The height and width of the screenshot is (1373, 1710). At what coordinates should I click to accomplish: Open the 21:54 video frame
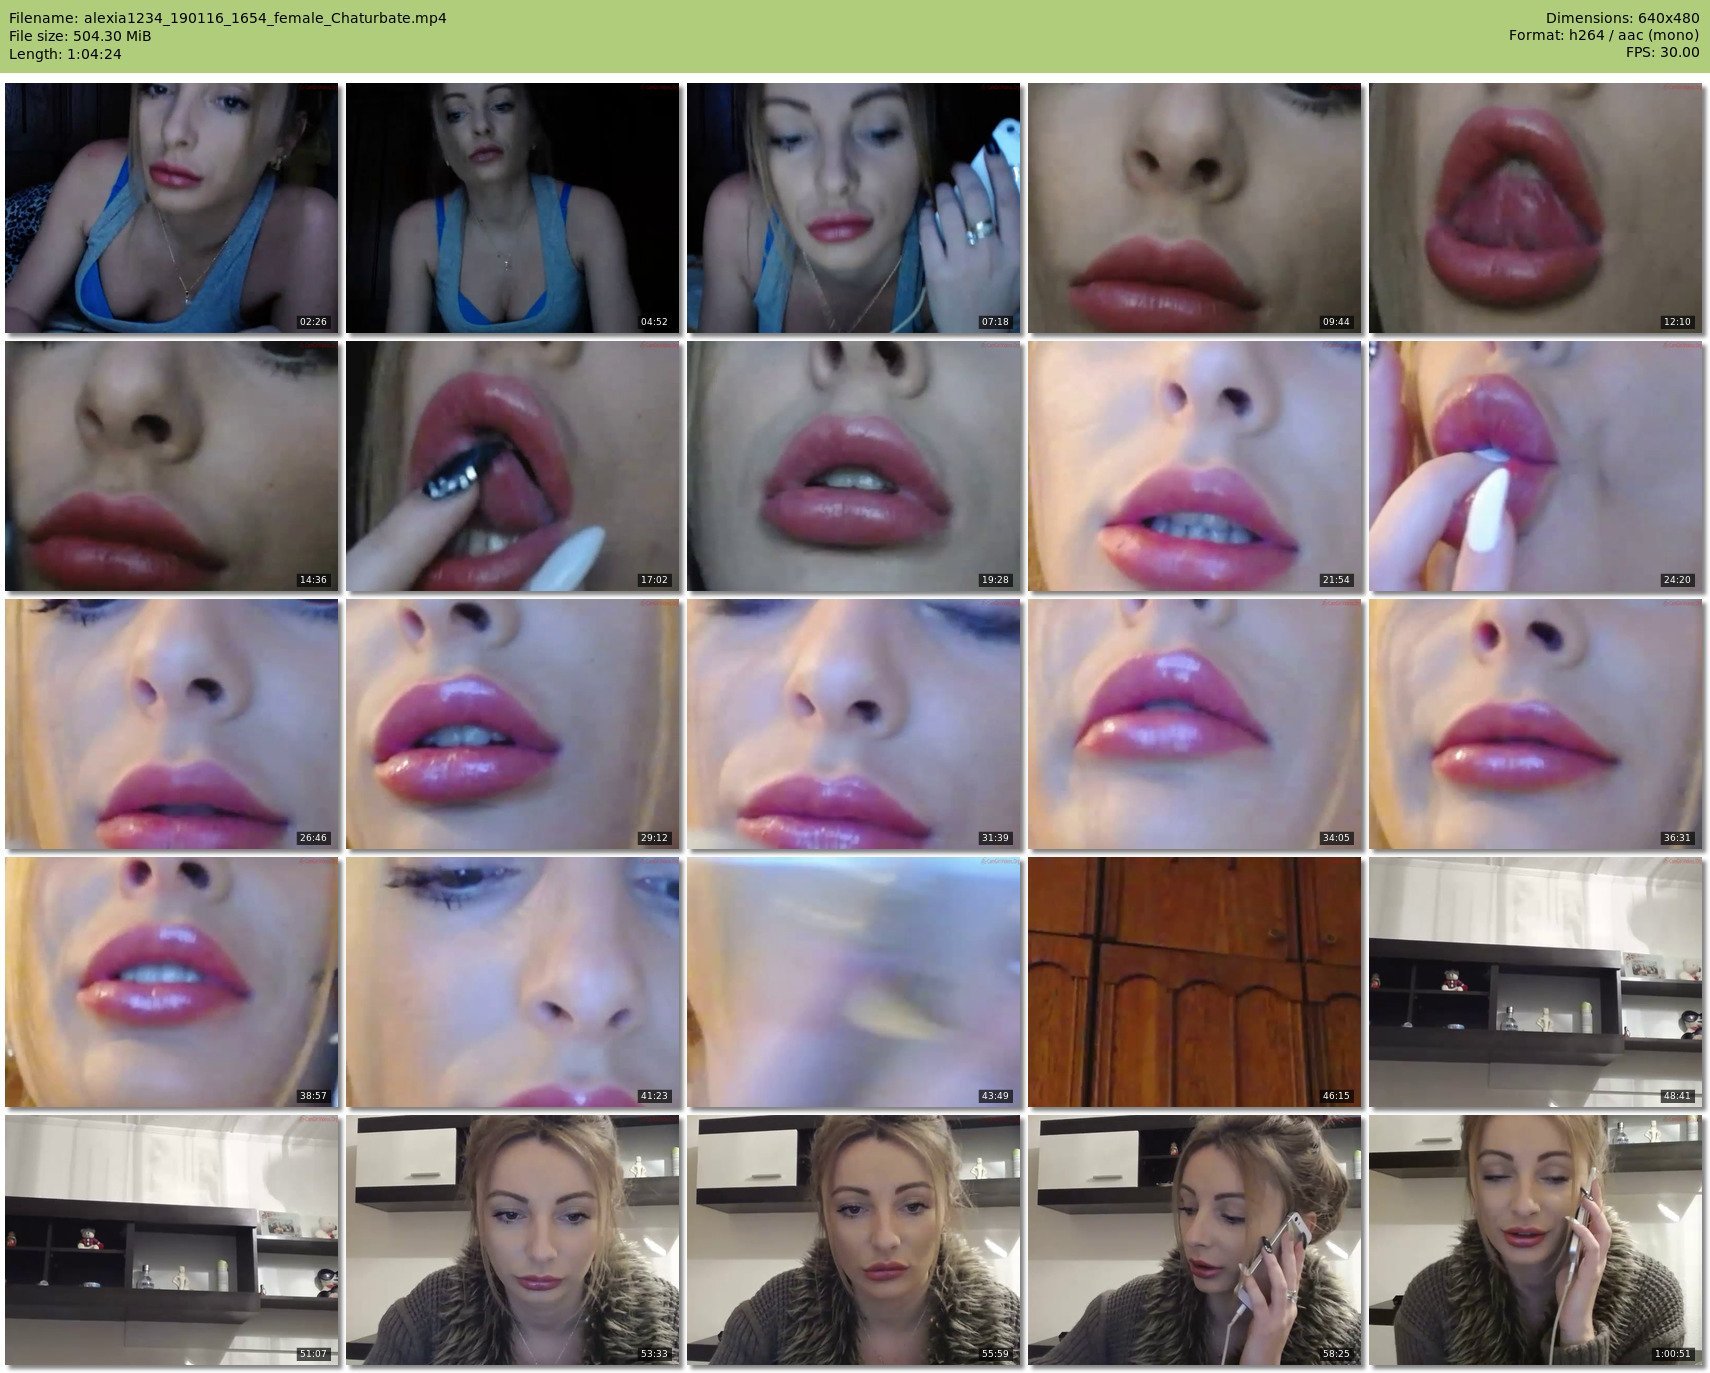pyautogui.click(x=1195, y=466)
